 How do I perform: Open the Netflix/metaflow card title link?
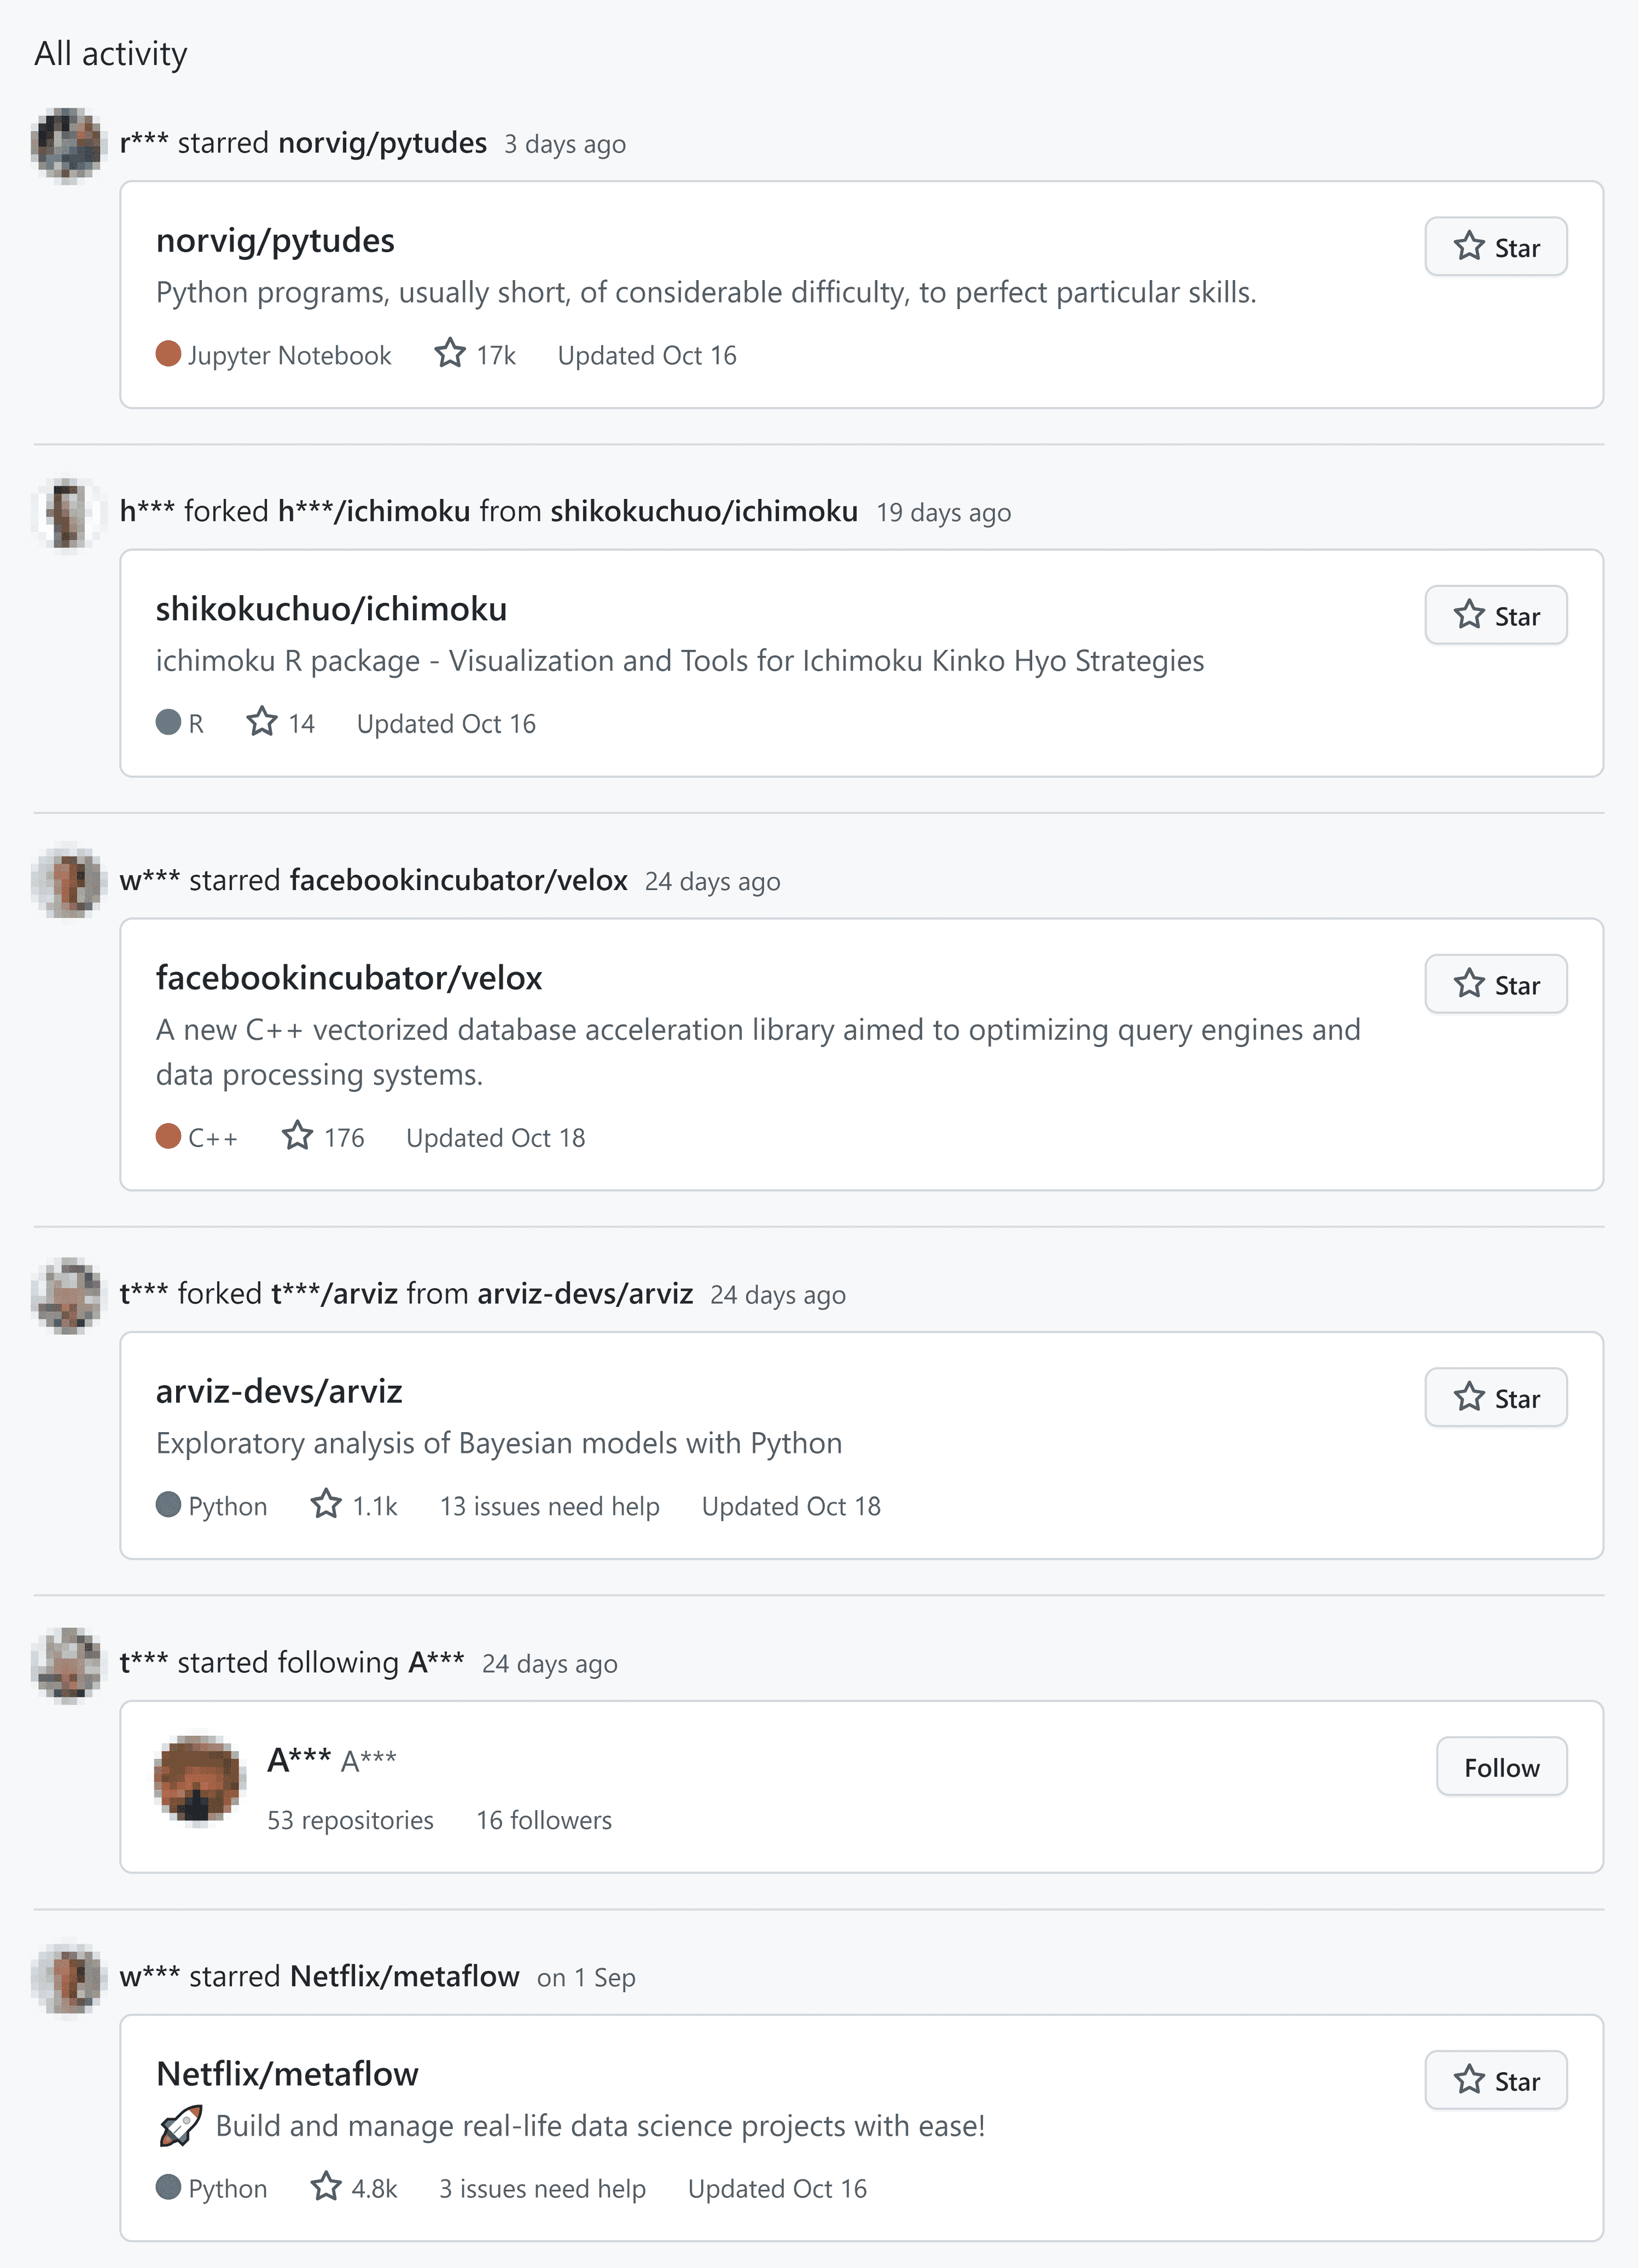[287, 2074]
